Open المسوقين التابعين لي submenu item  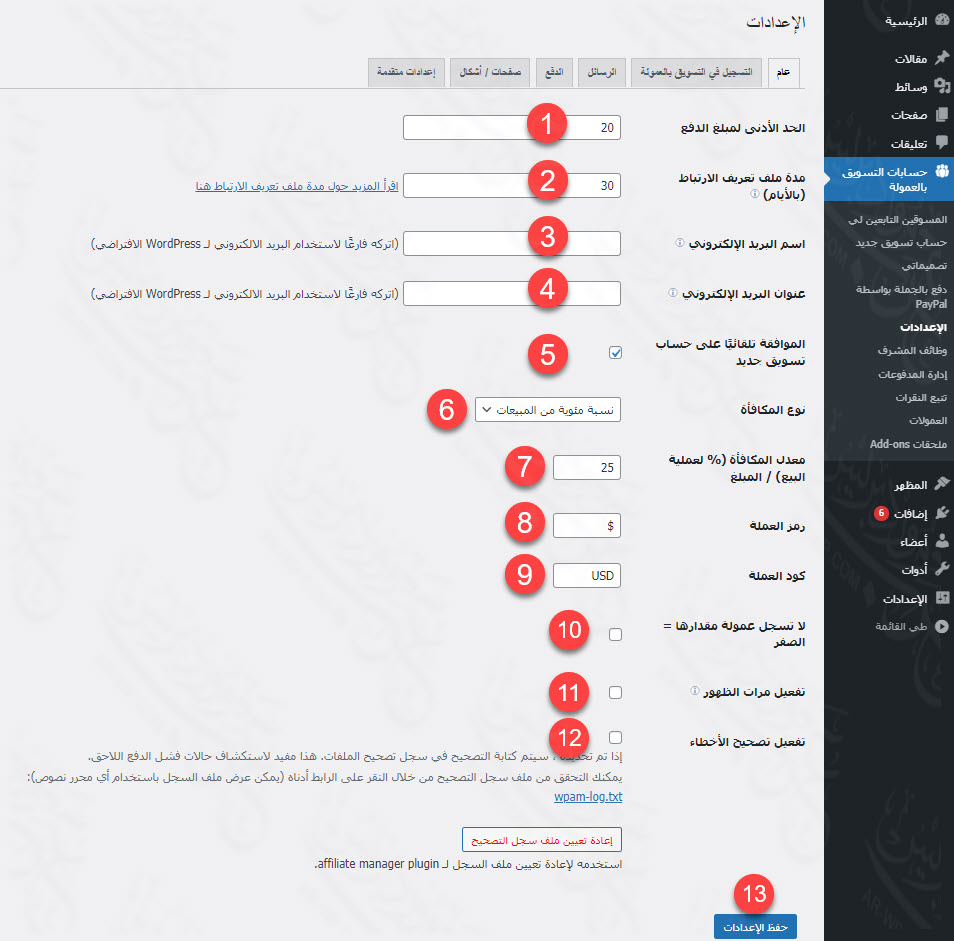tap(897, 220)
